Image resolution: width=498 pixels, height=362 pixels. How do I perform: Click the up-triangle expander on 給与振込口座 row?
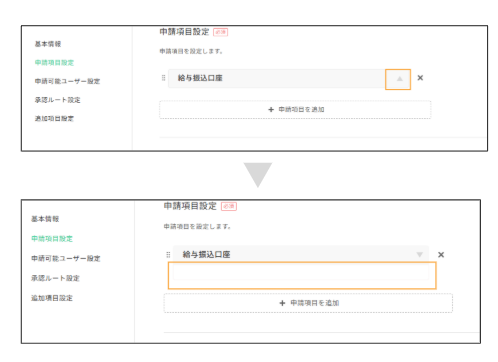coord(399,79)
